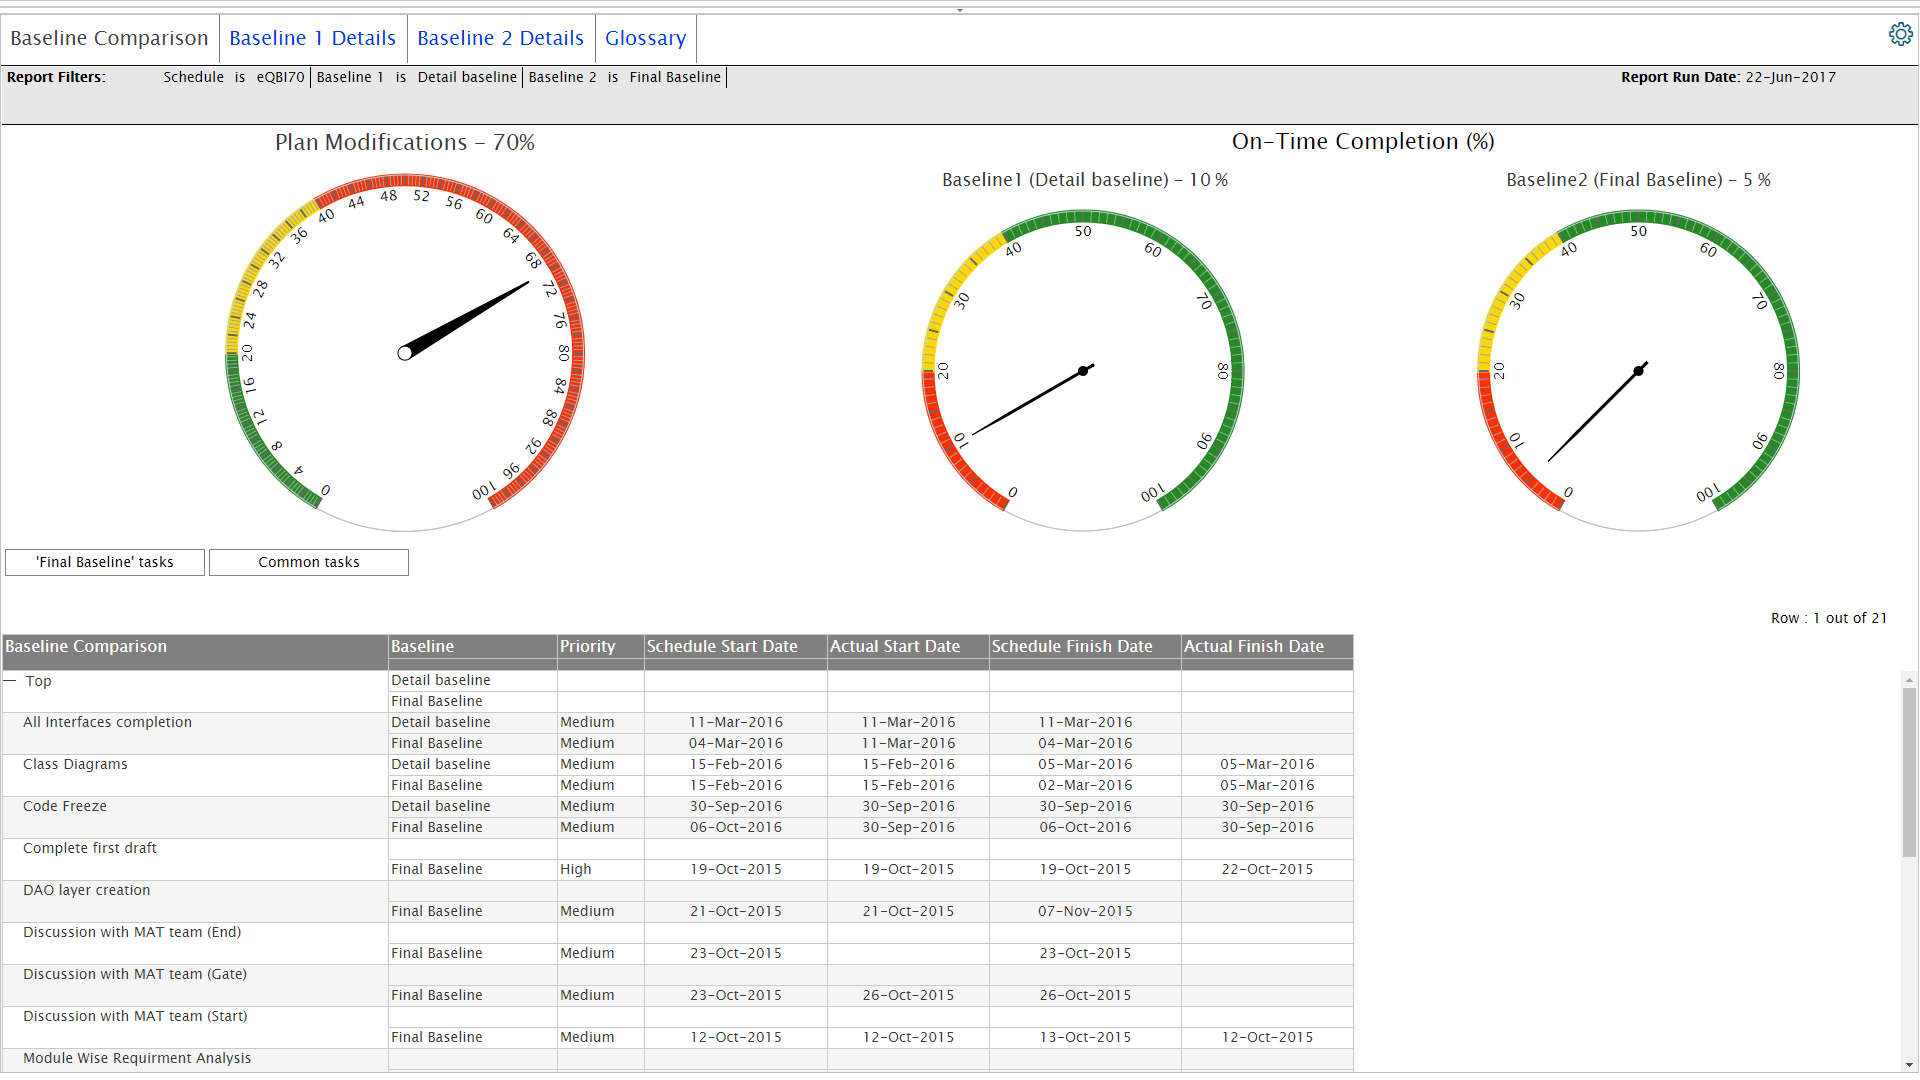This screenshot has height=1080, width=1920.
Task: Open the Baseline 1 Details tab
Action: [312, 38]
